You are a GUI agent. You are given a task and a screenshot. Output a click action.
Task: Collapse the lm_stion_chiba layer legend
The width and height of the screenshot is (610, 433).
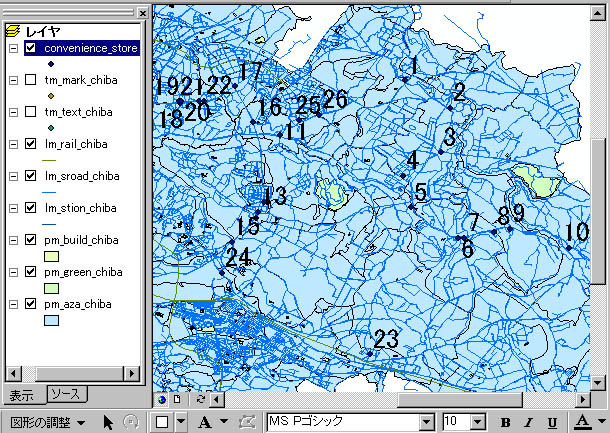coord(14,208)
